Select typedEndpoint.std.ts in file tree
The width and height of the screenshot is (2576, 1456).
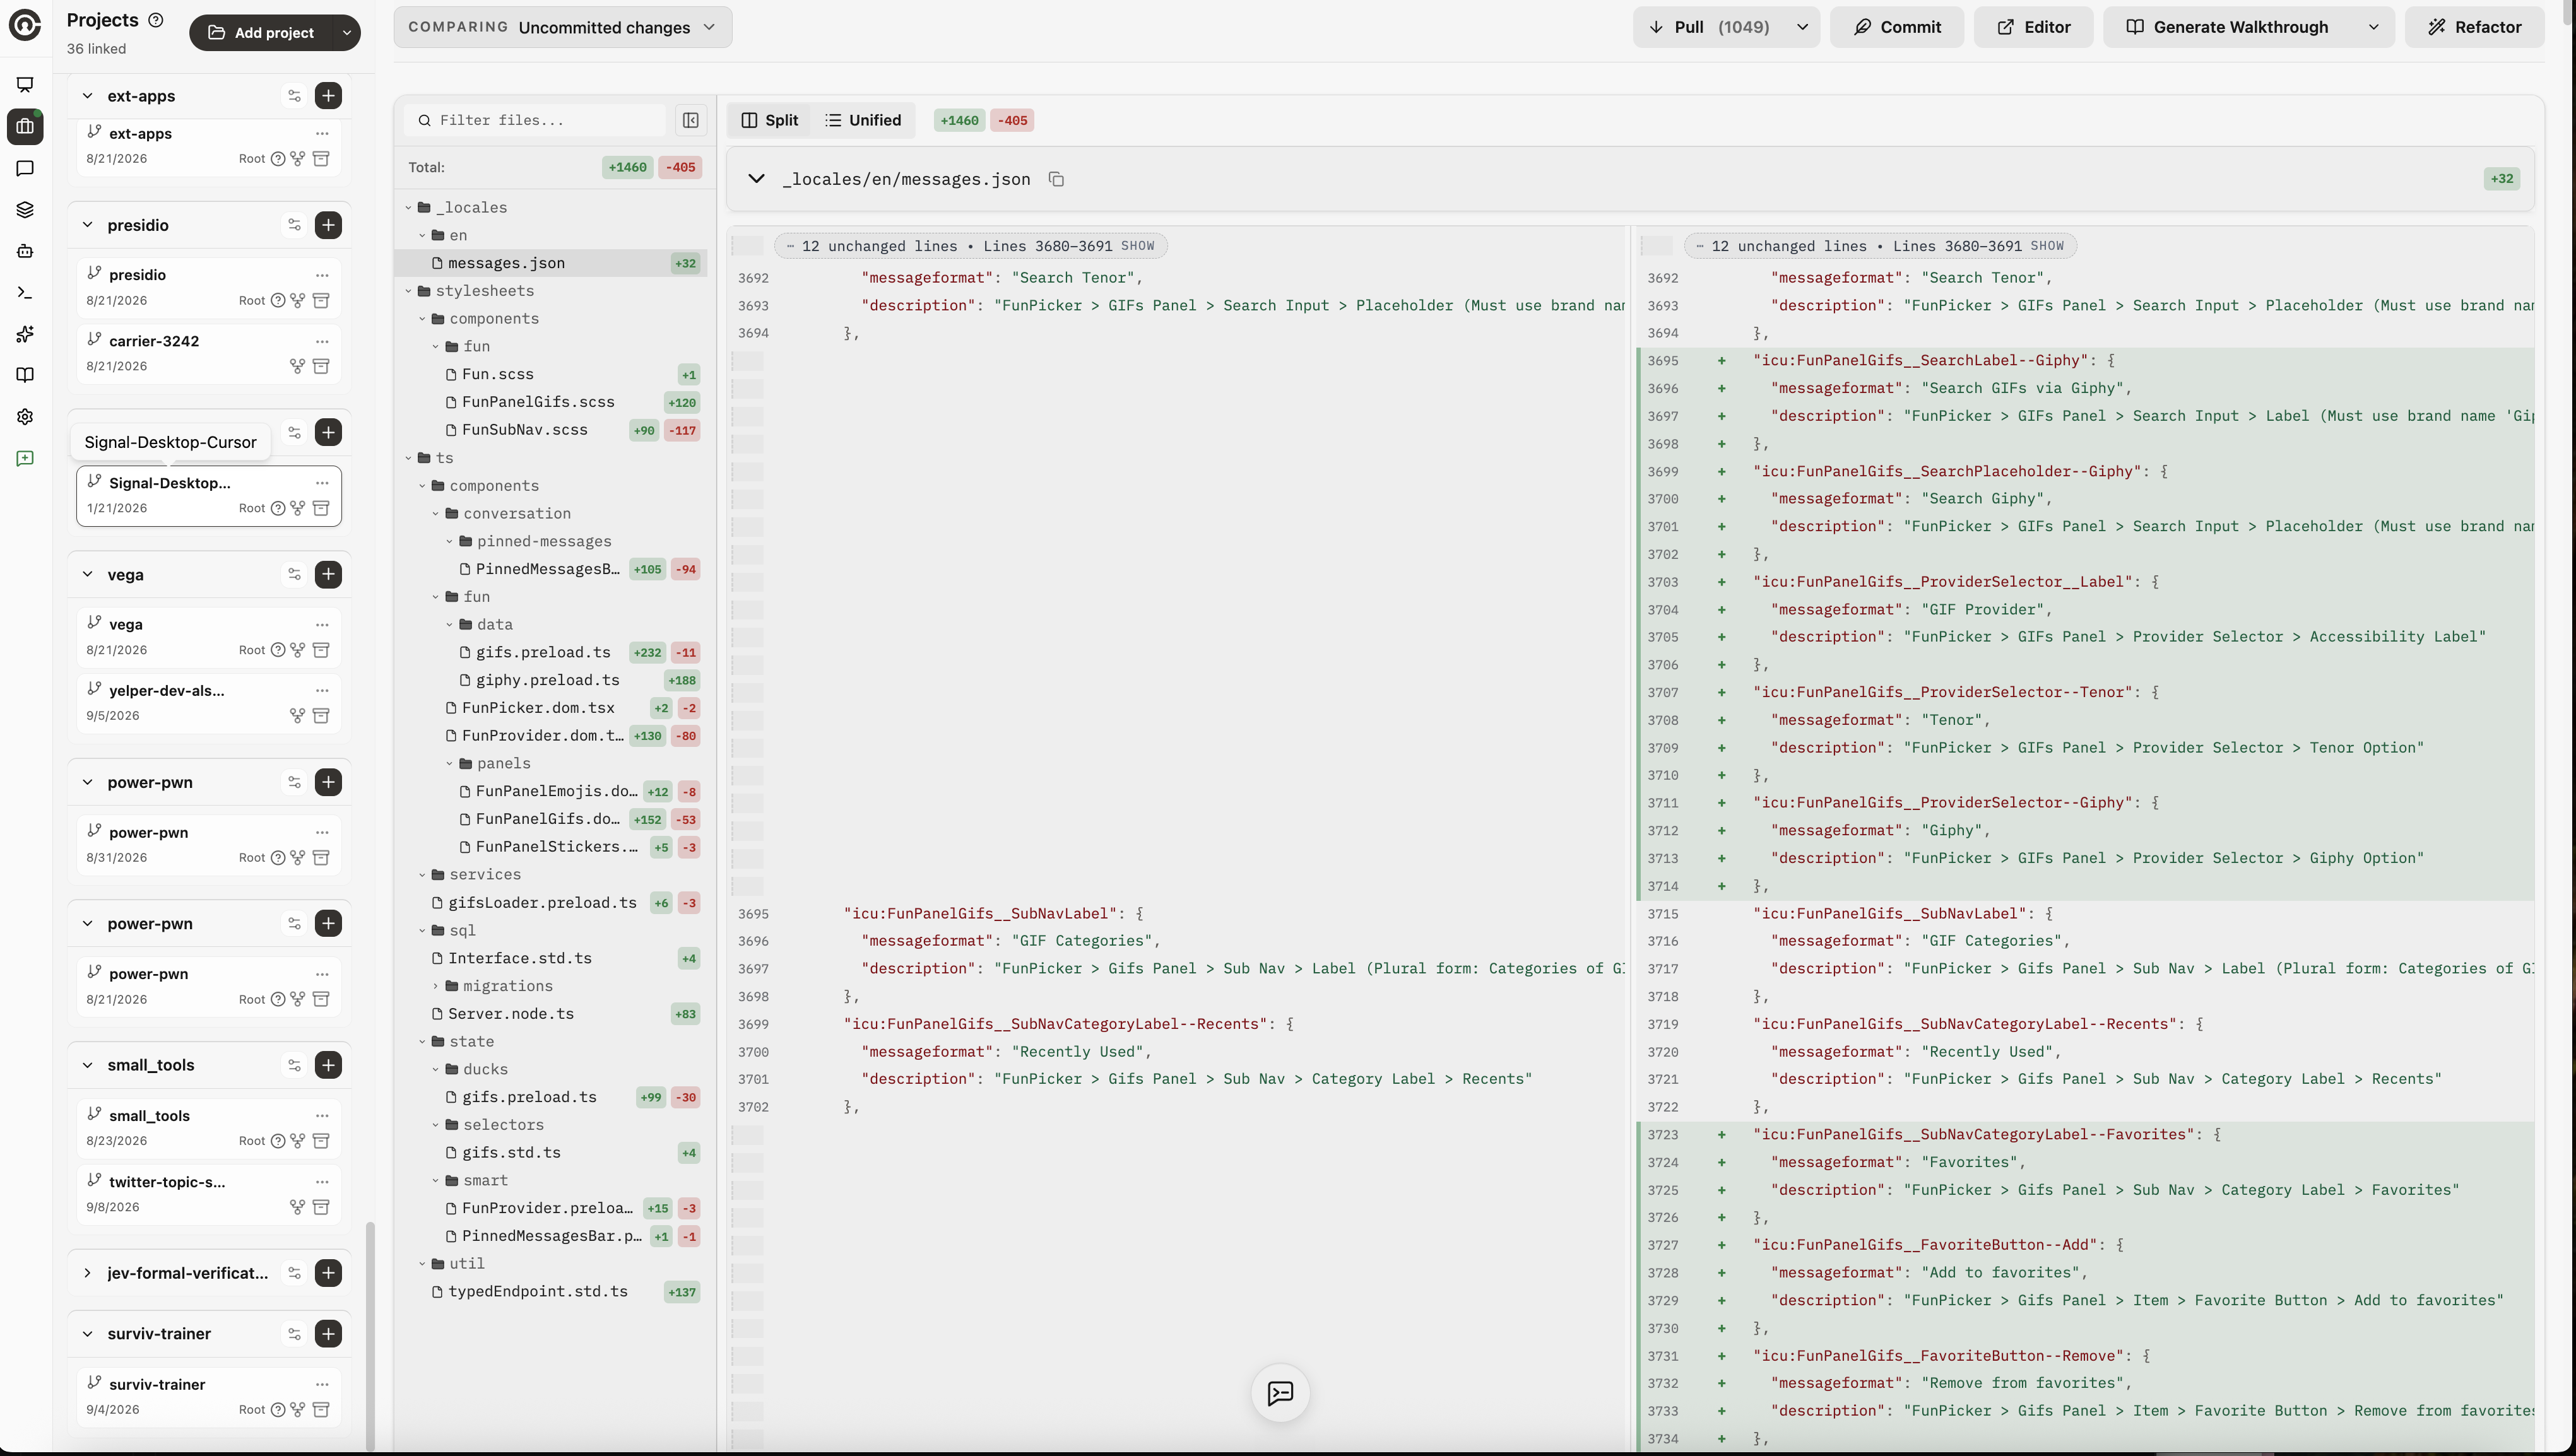552,1291
